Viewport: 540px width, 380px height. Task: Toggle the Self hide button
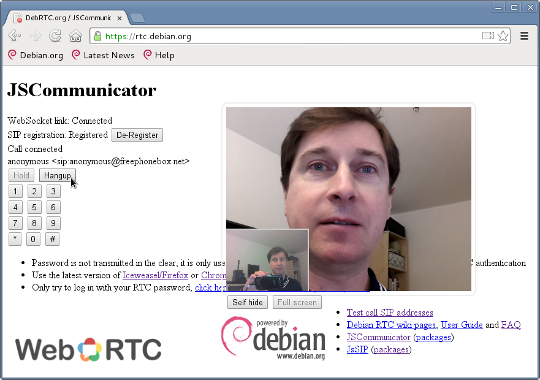247,302
